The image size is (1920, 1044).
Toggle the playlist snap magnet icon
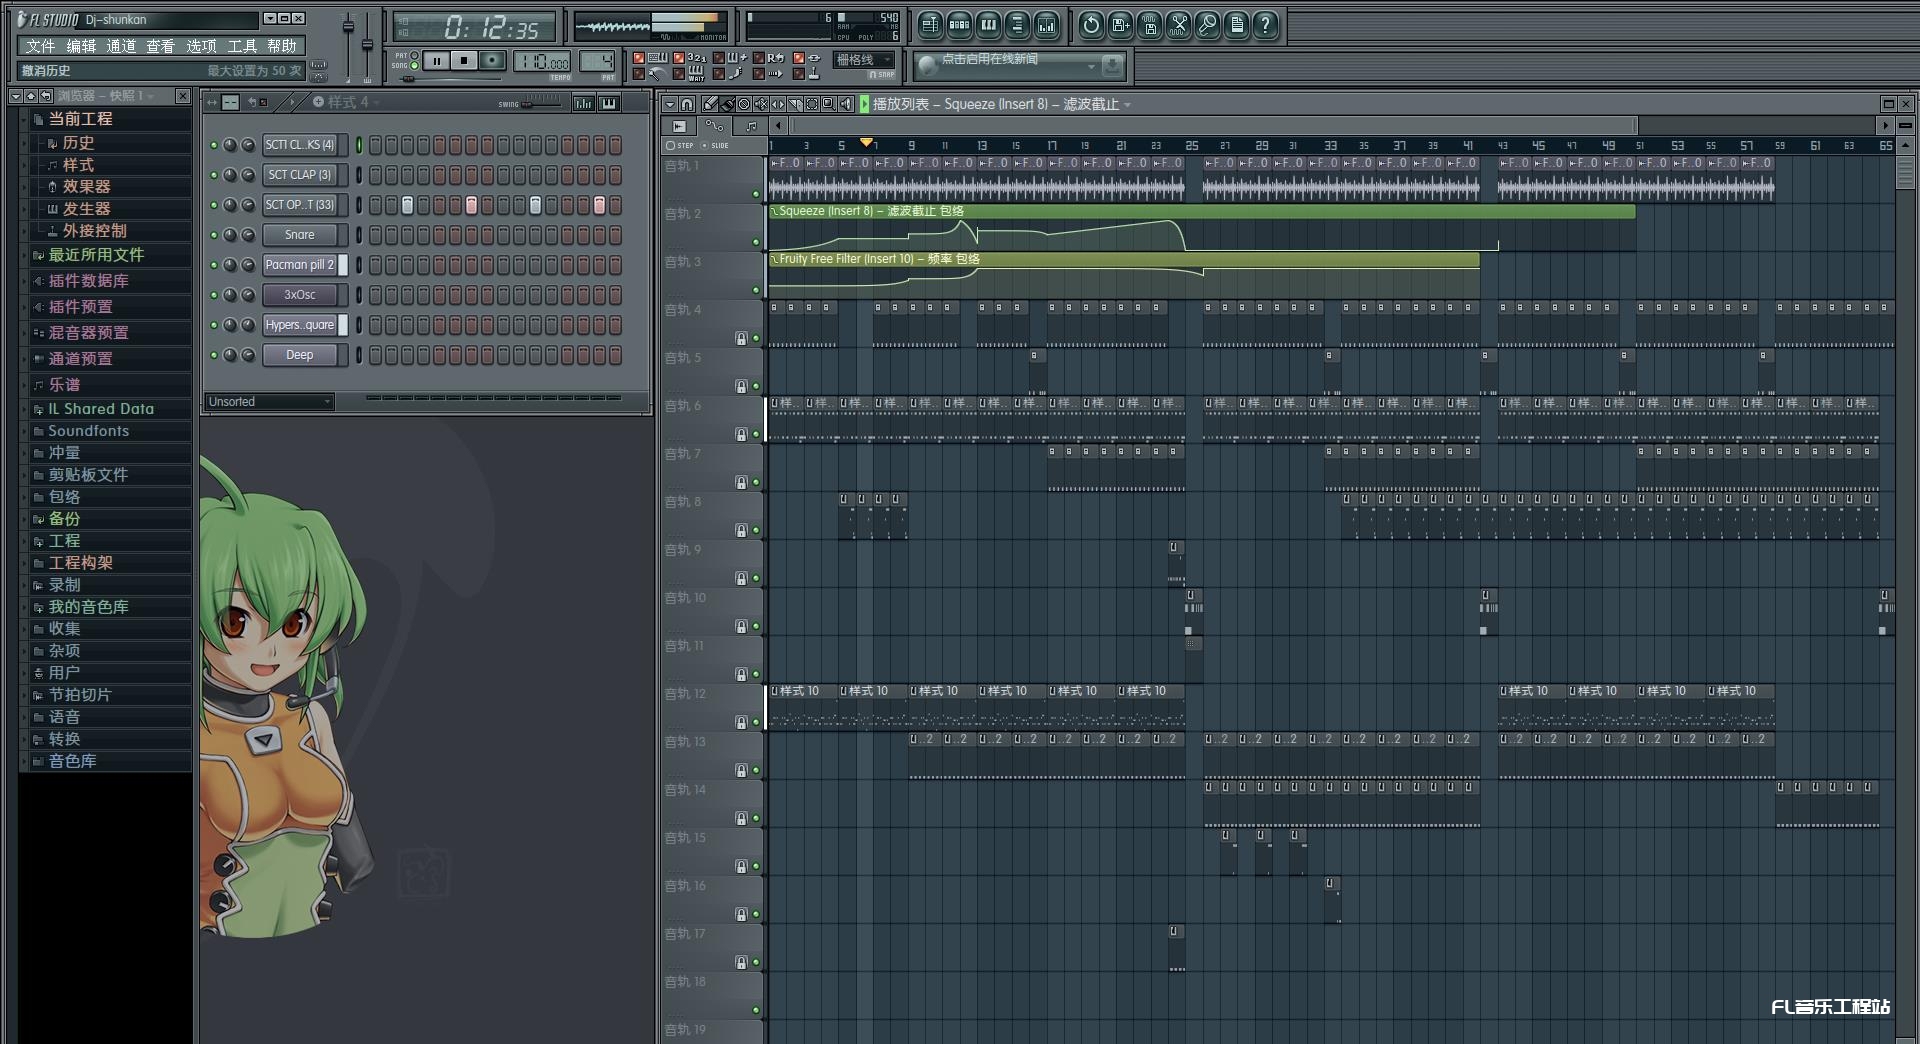click(x=687, y=104)
